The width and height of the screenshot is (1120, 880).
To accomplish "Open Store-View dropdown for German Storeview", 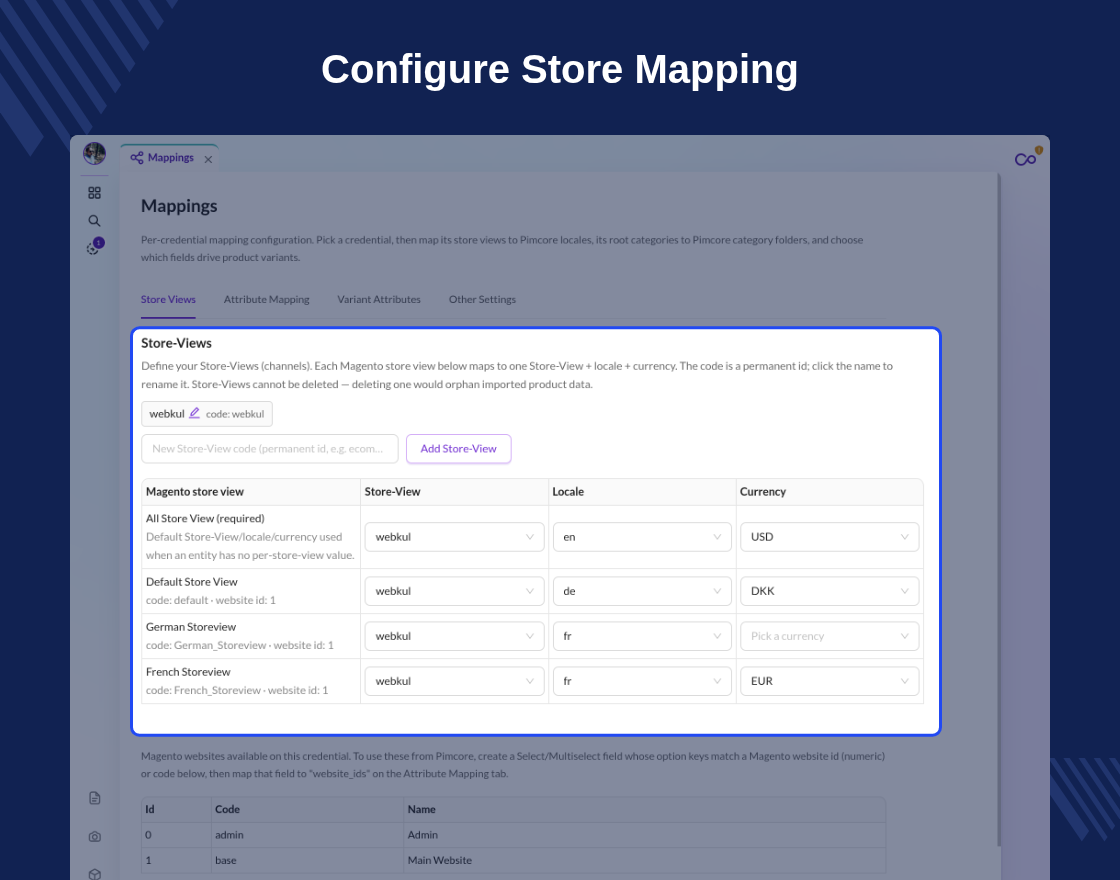I will (454, 636).
